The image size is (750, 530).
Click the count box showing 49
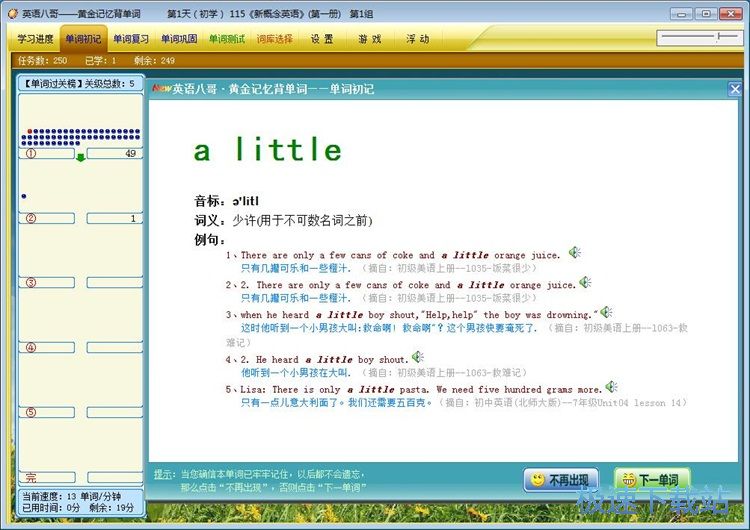pyautogui.click(x=115, y=154)
